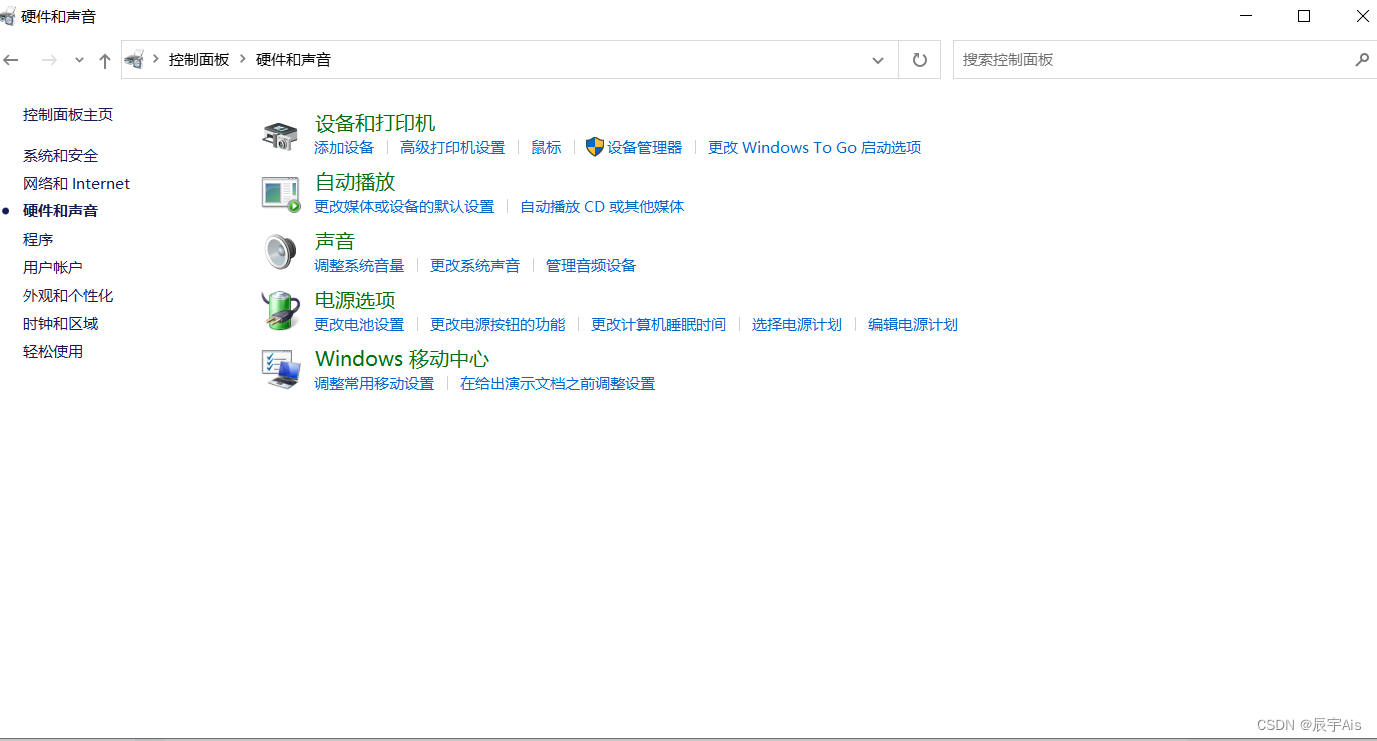Open the 设备和打印机 heading
The image size is (1377, 741).
click(375, 123)
